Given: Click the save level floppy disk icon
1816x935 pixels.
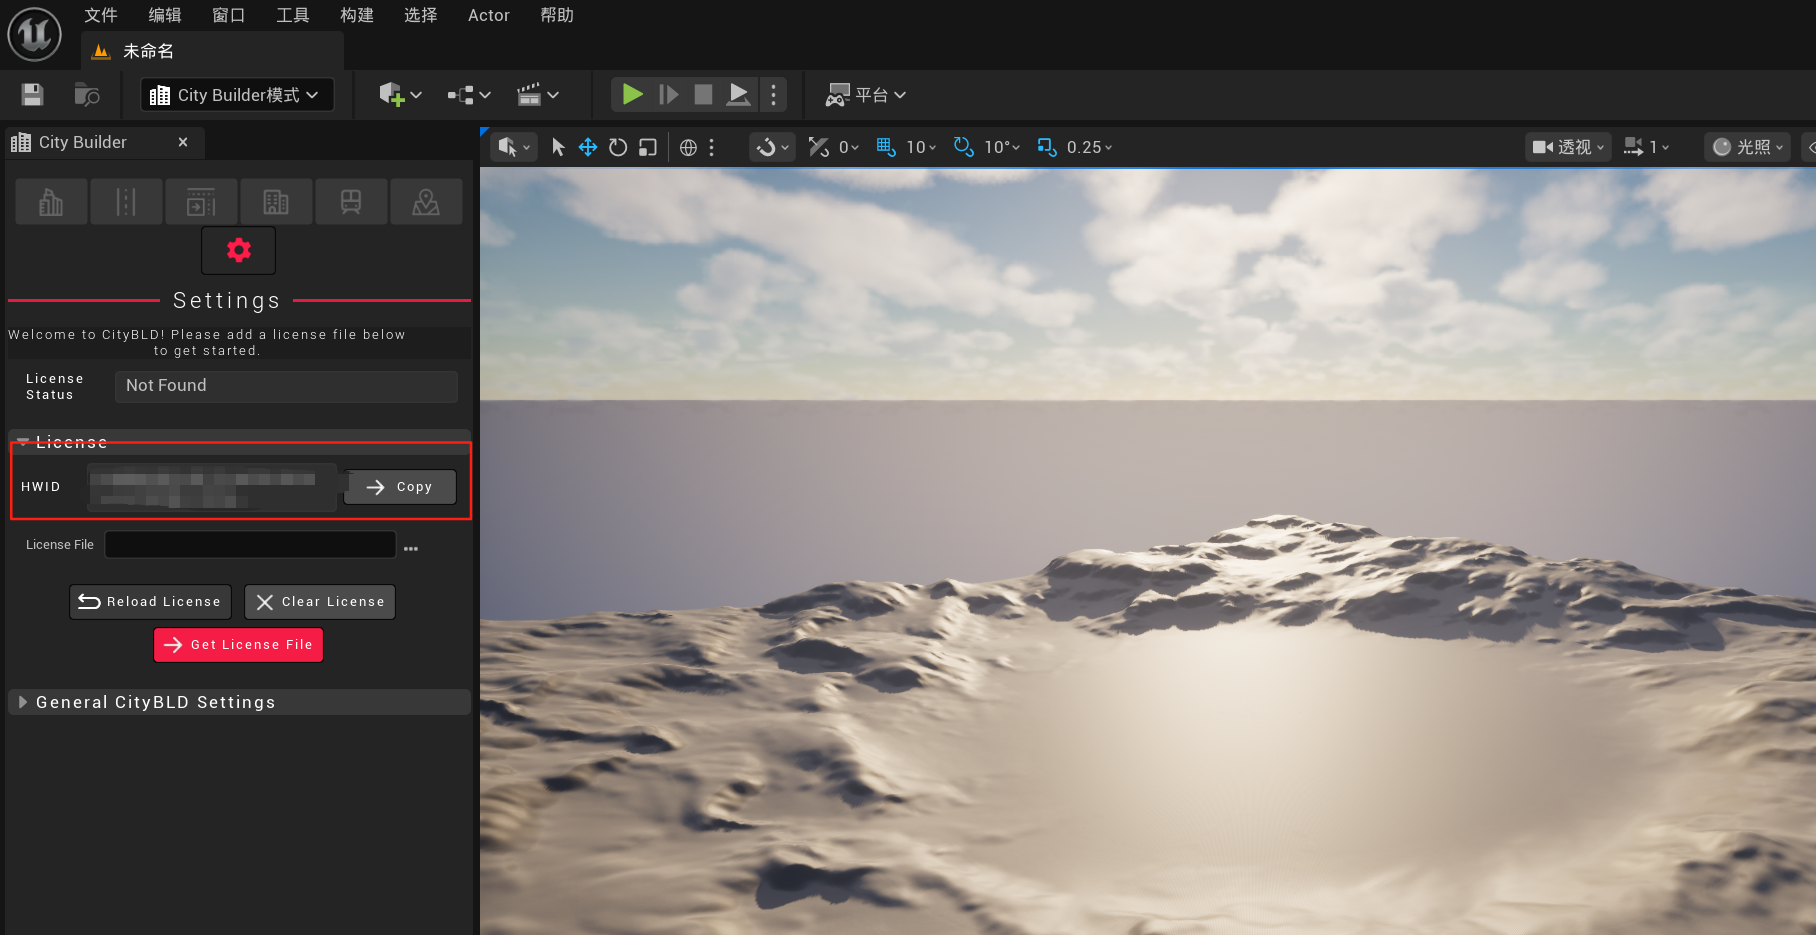Looking at the screenshot, I should [33, 95].
